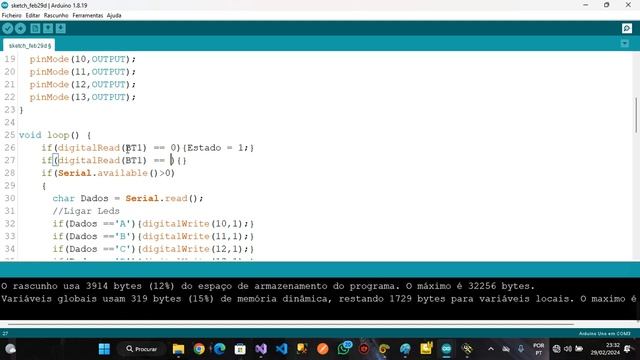The image size is (640, 360).
Task: Open Google Chrome from taskbar
Action: [x=199, y=349]
